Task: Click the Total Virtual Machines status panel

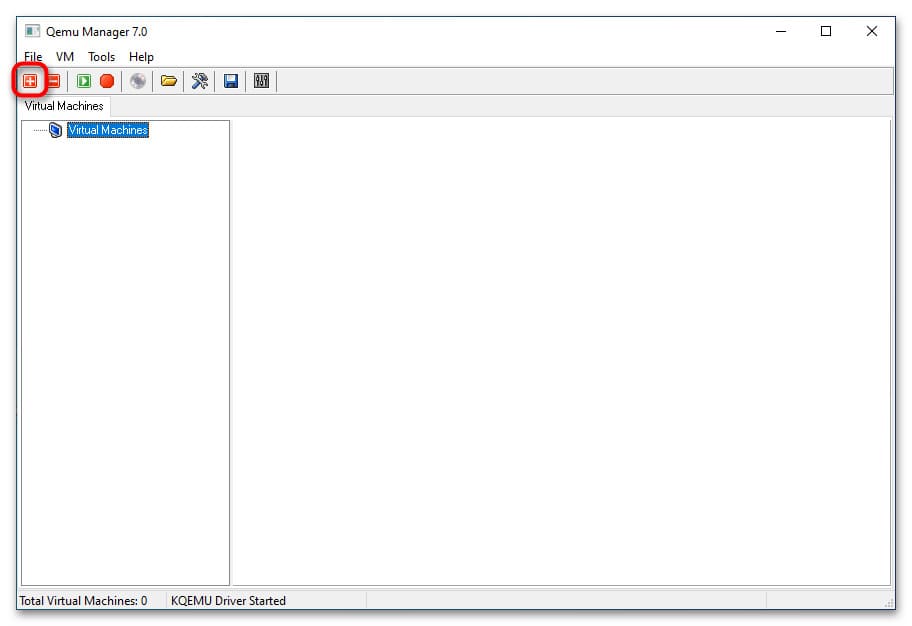Action: coord(83,601)
